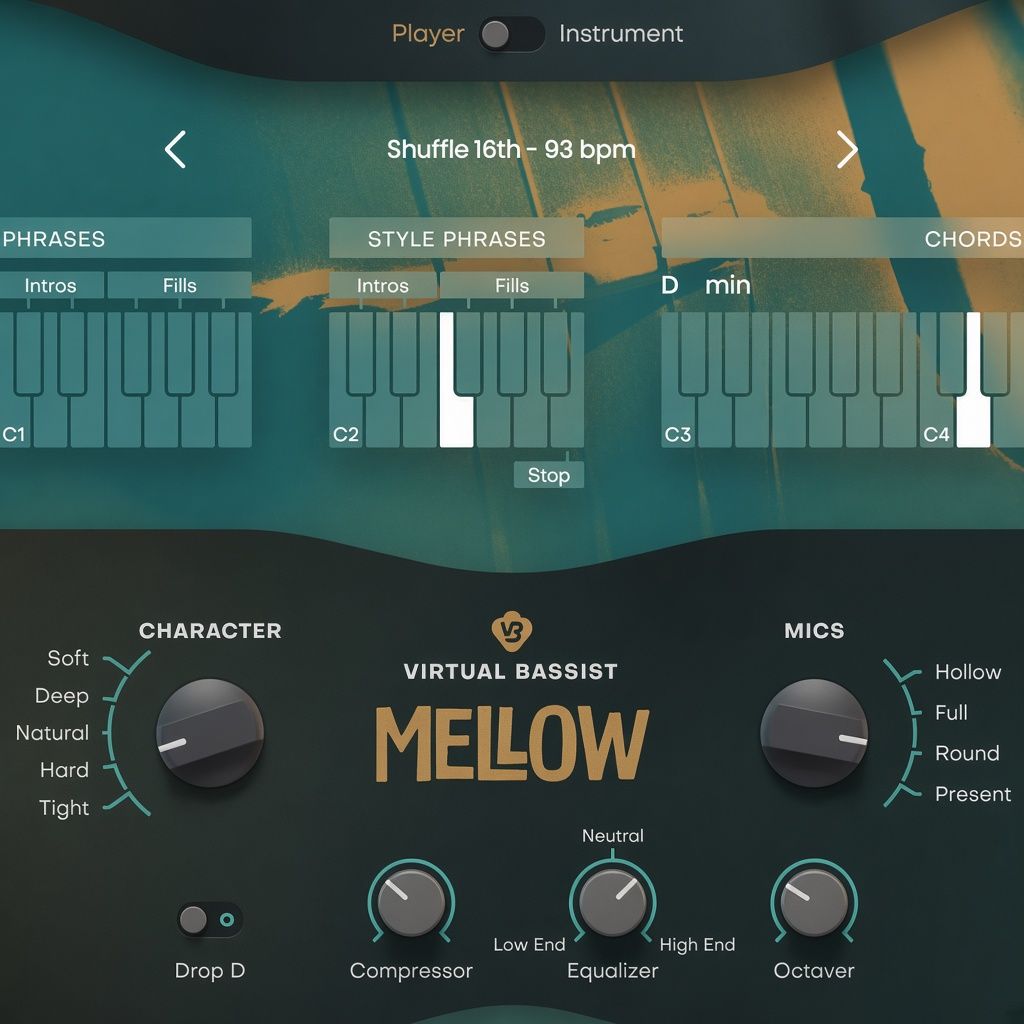
Task: Click the Equalizer knob
Action: pos(613,902)
